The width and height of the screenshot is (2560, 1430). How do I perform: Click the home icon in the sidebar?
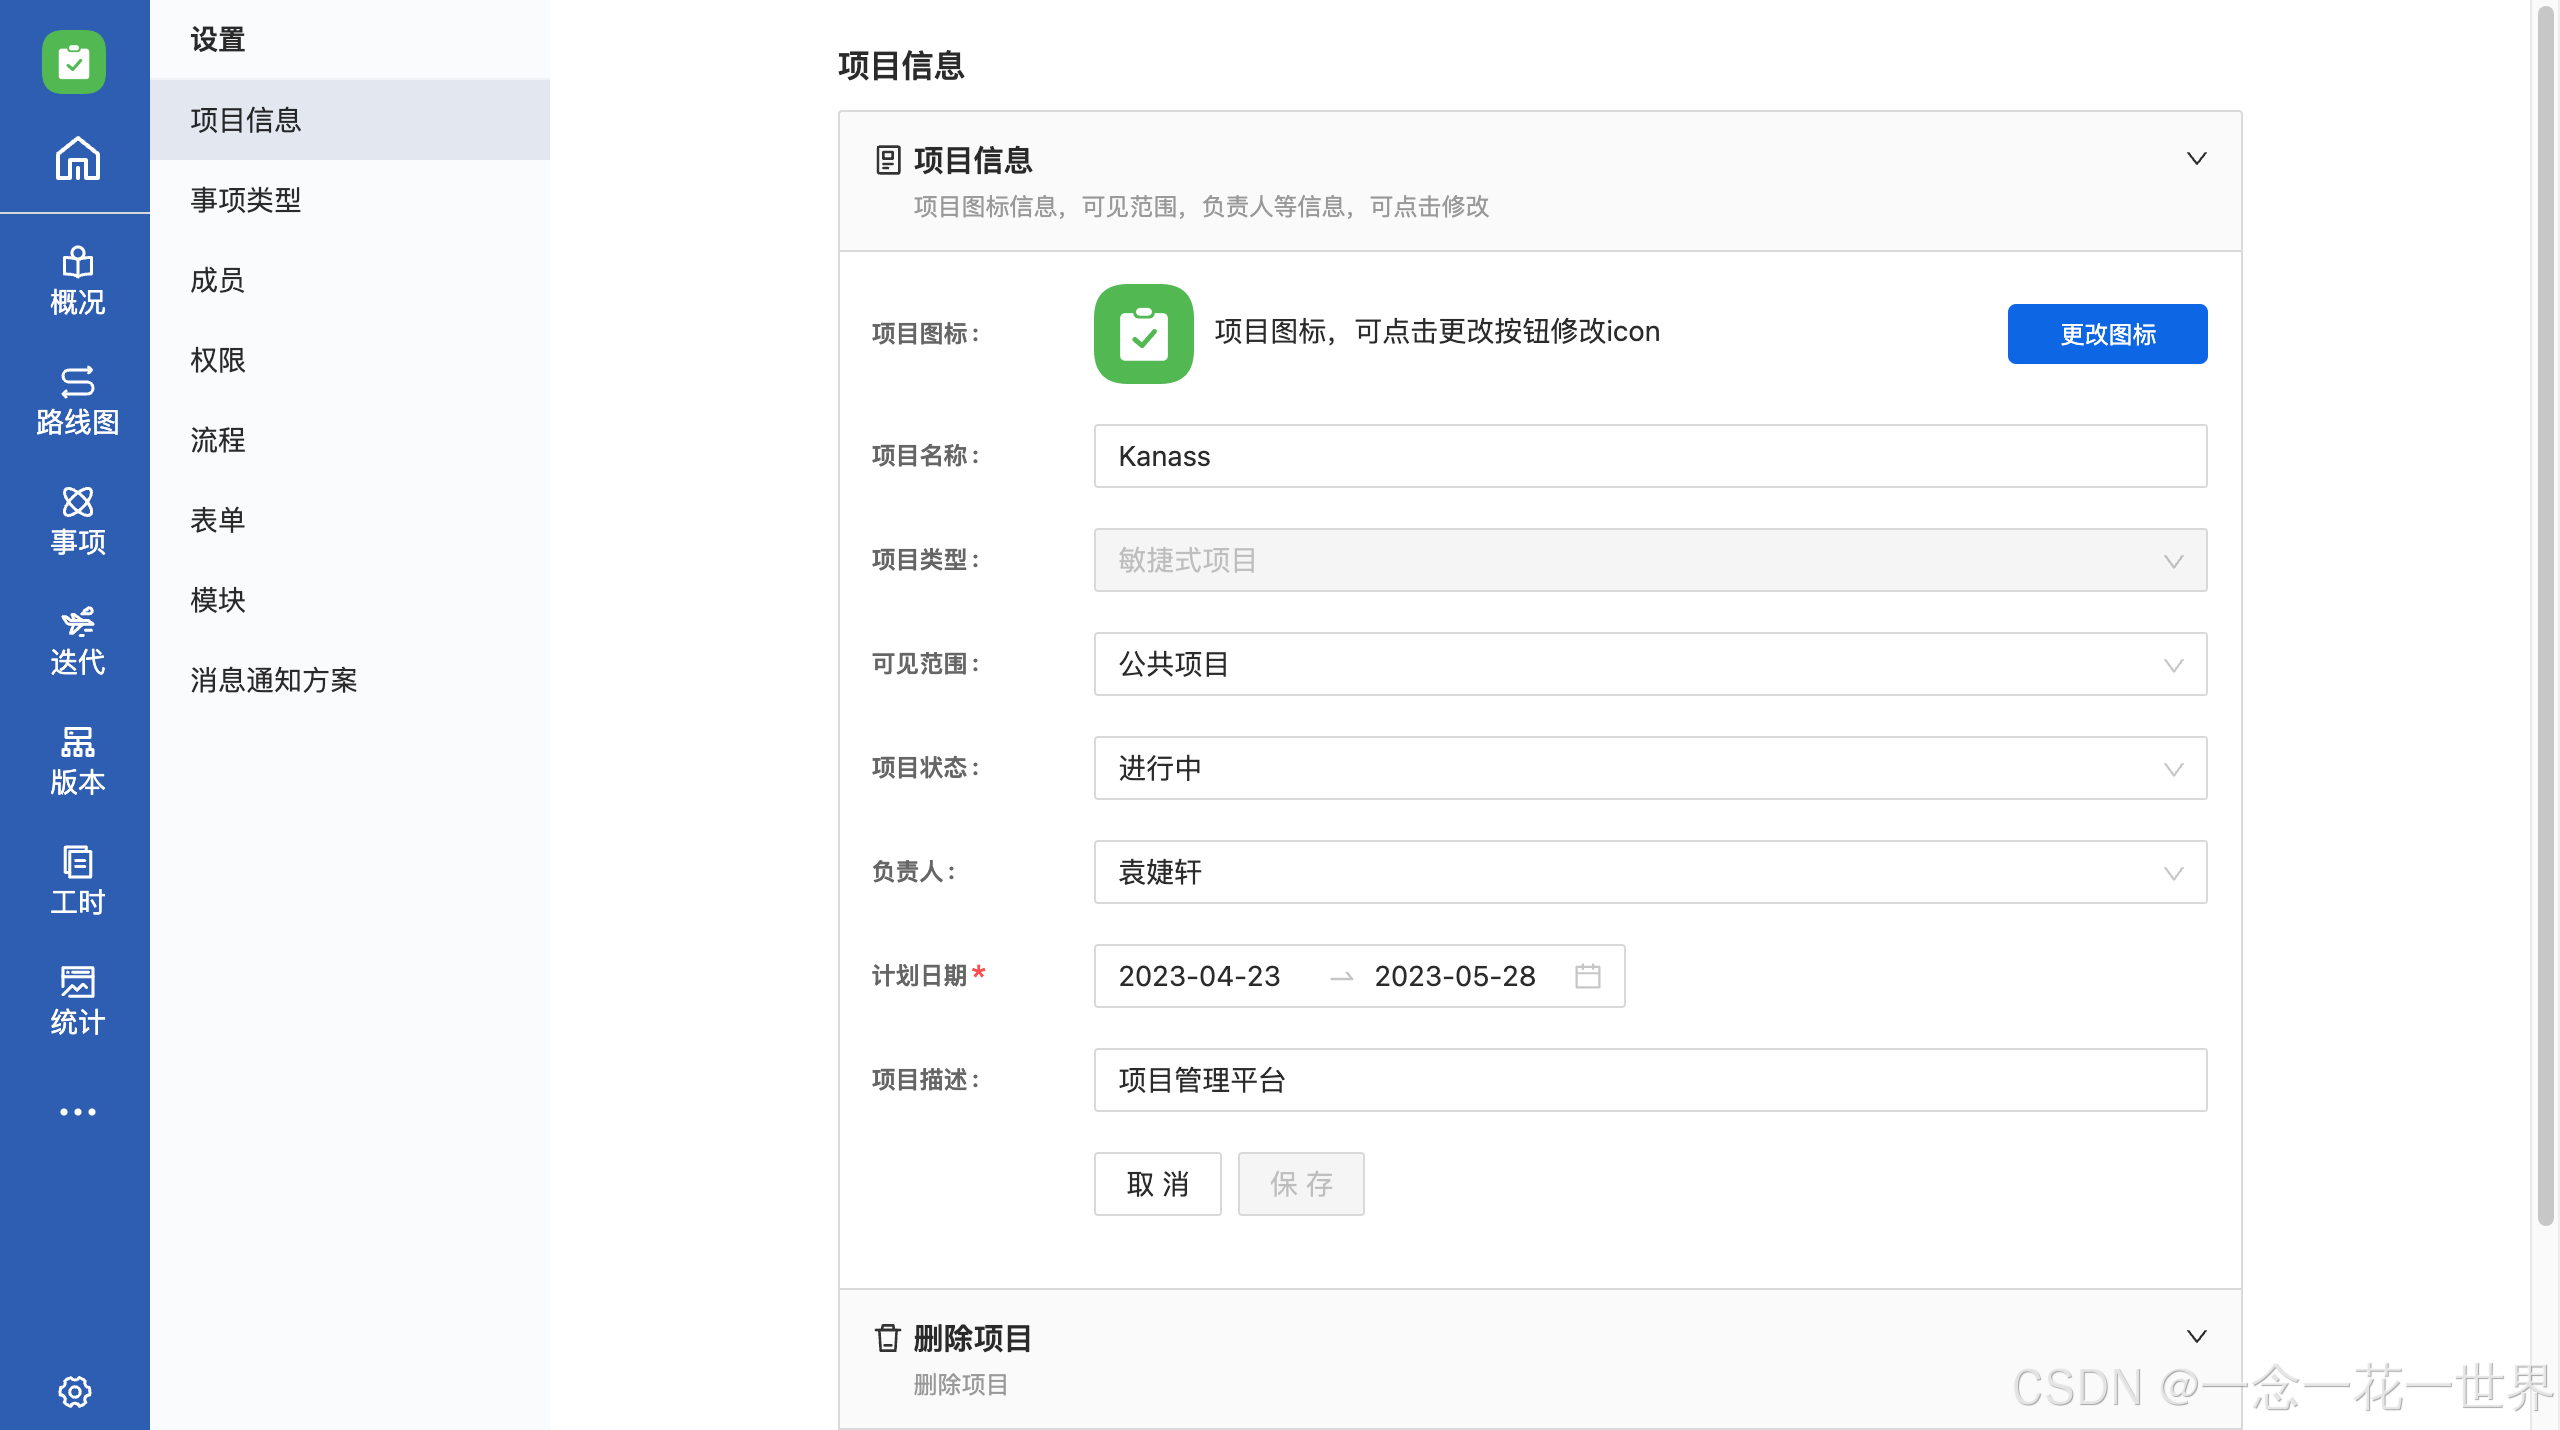pos(77,158)
